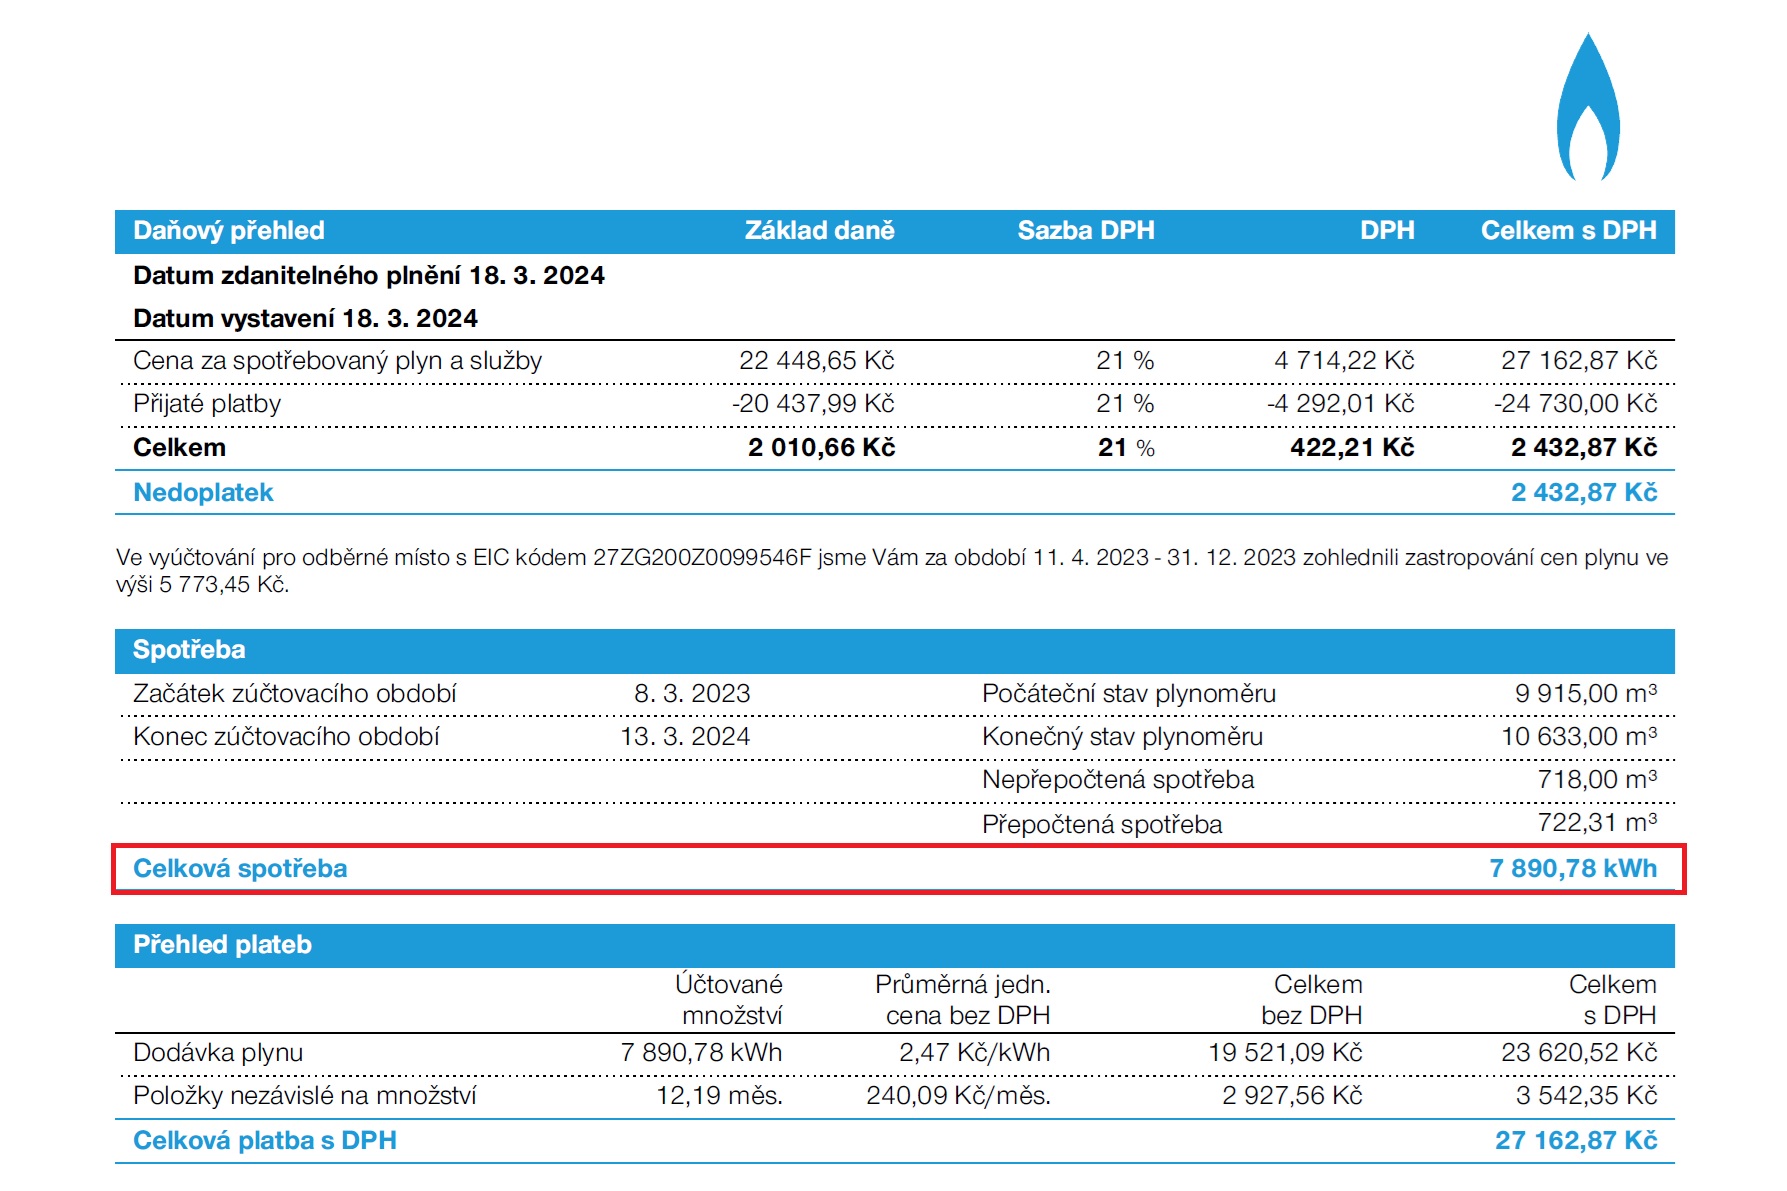Screen dimensions: 1787x1191
Task: Click the Spotřeba section header
Action: click(x=189, y=650)
